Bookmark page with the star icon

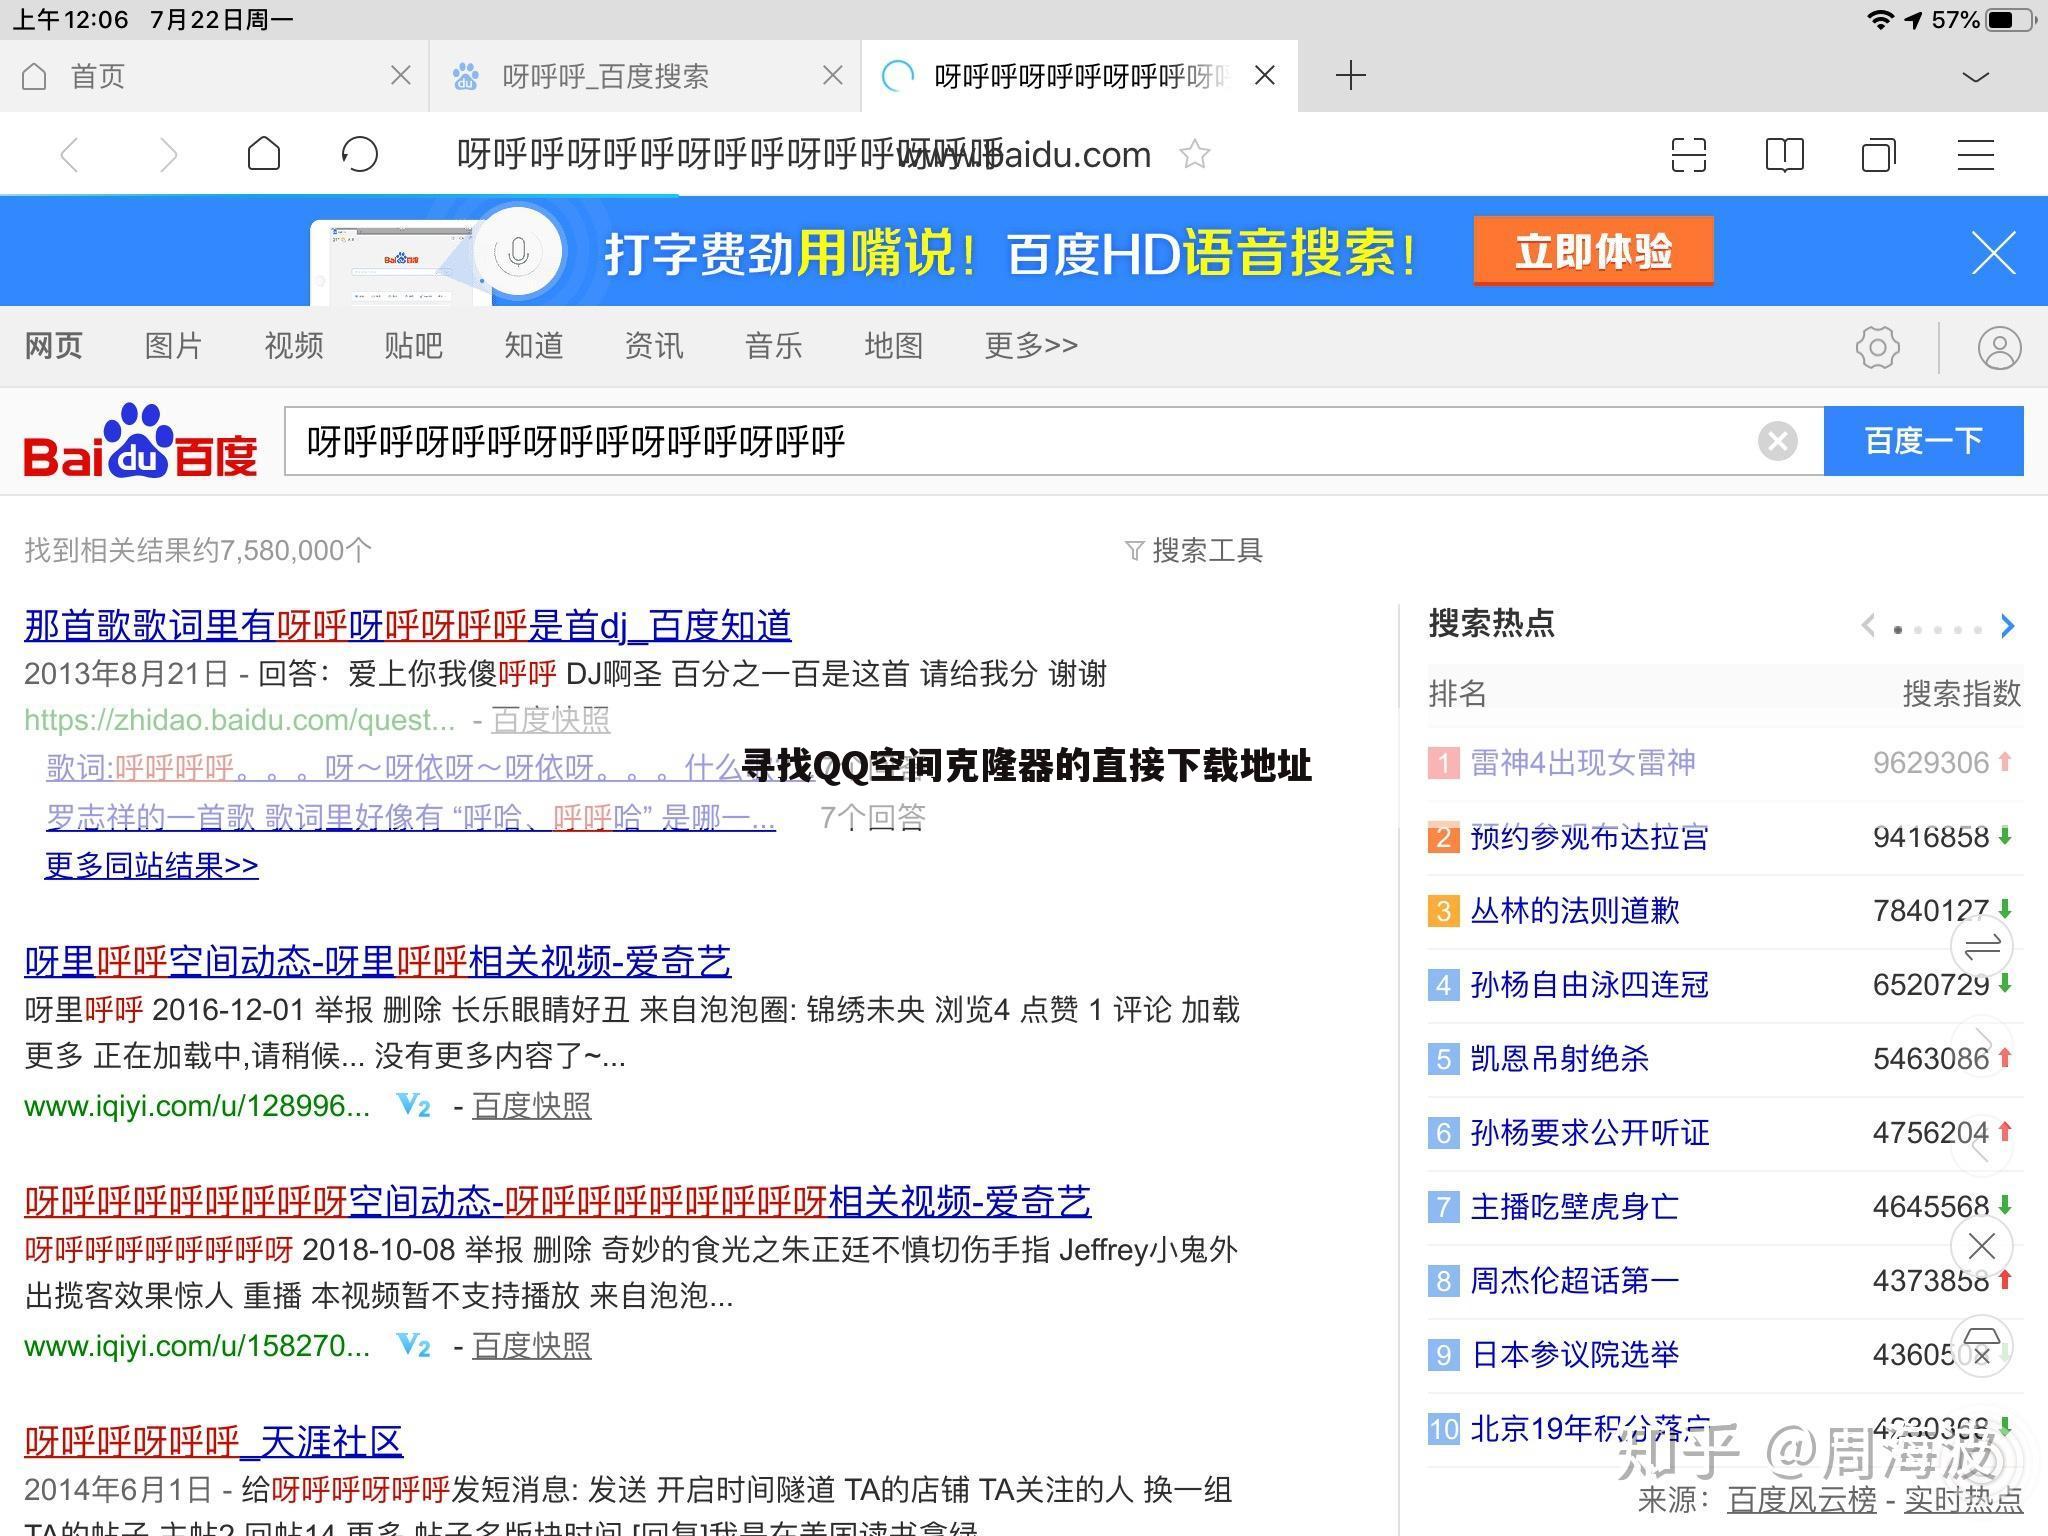coord(1195,154)
